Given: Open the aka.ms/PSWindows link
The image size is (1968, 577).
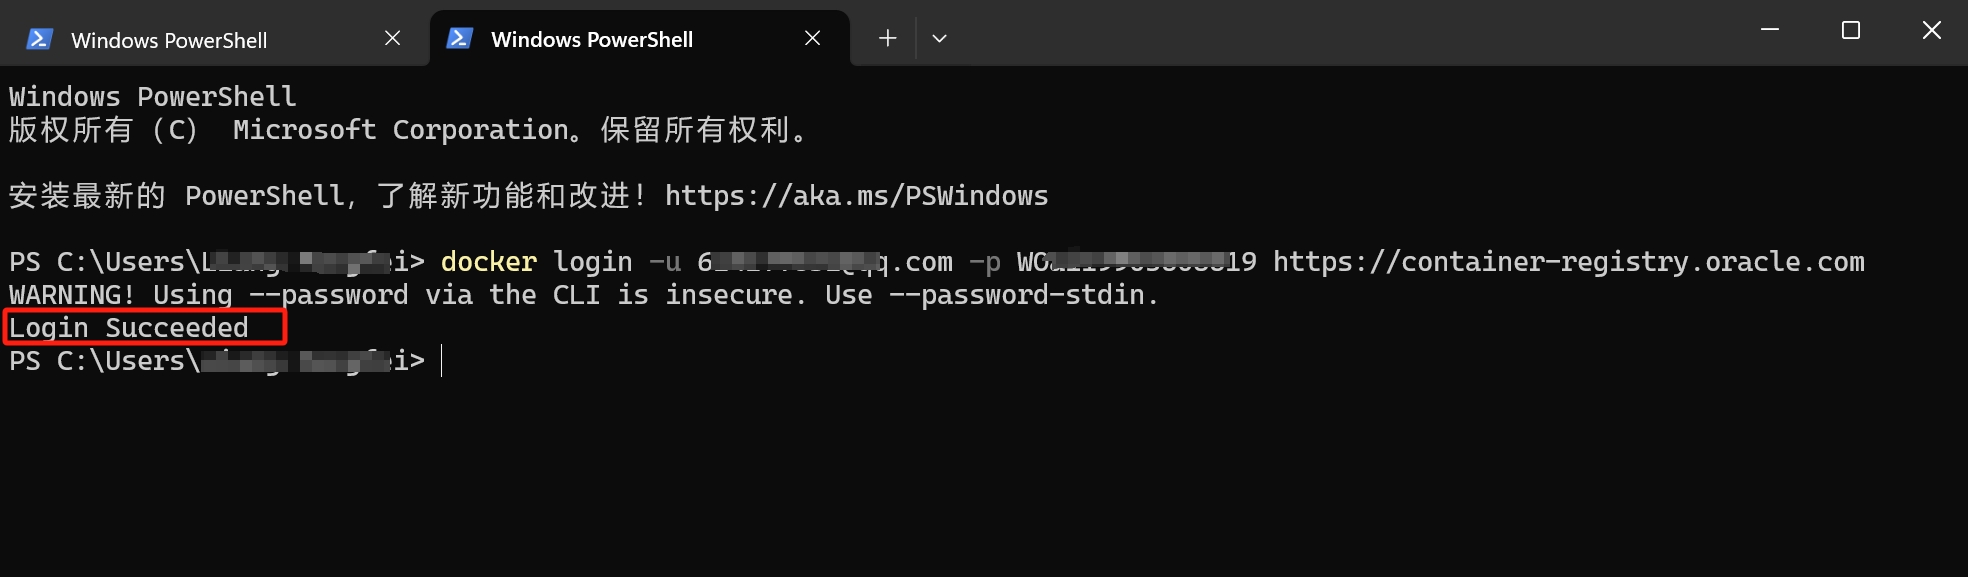Looking at the screenshot, I should [x=856, y=196].
